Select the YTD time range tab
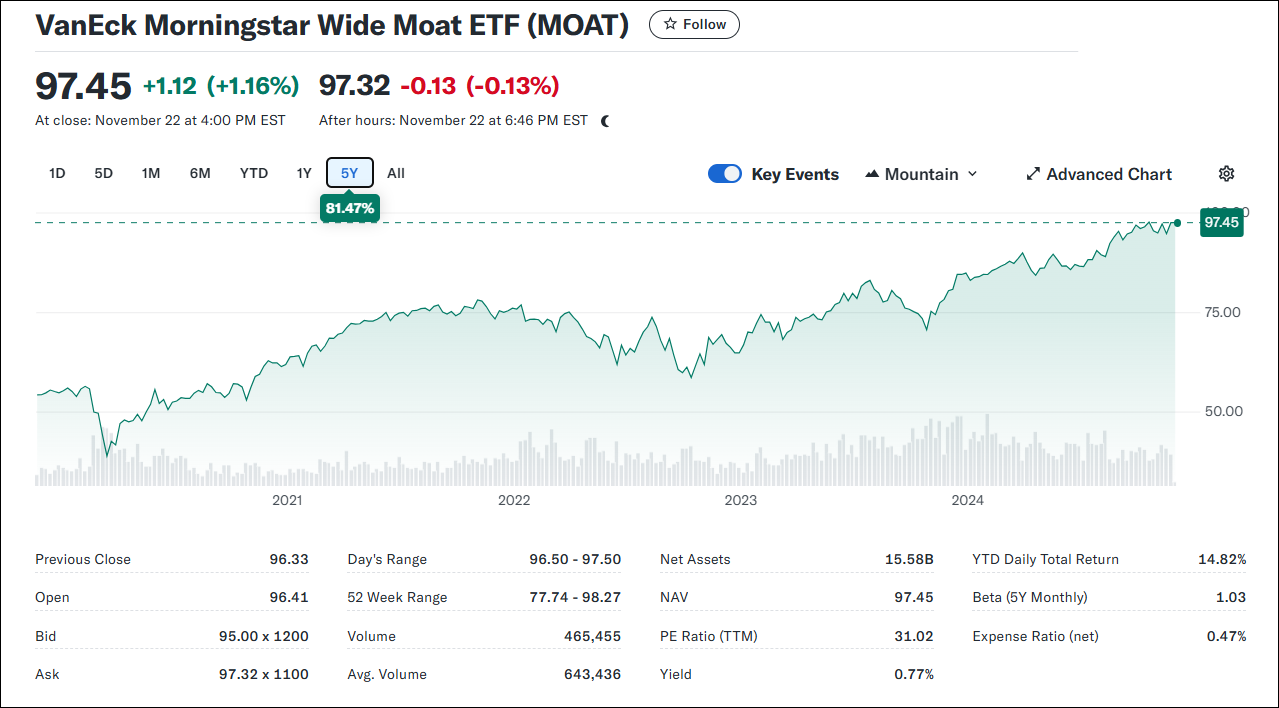 [x=253, y=172]
